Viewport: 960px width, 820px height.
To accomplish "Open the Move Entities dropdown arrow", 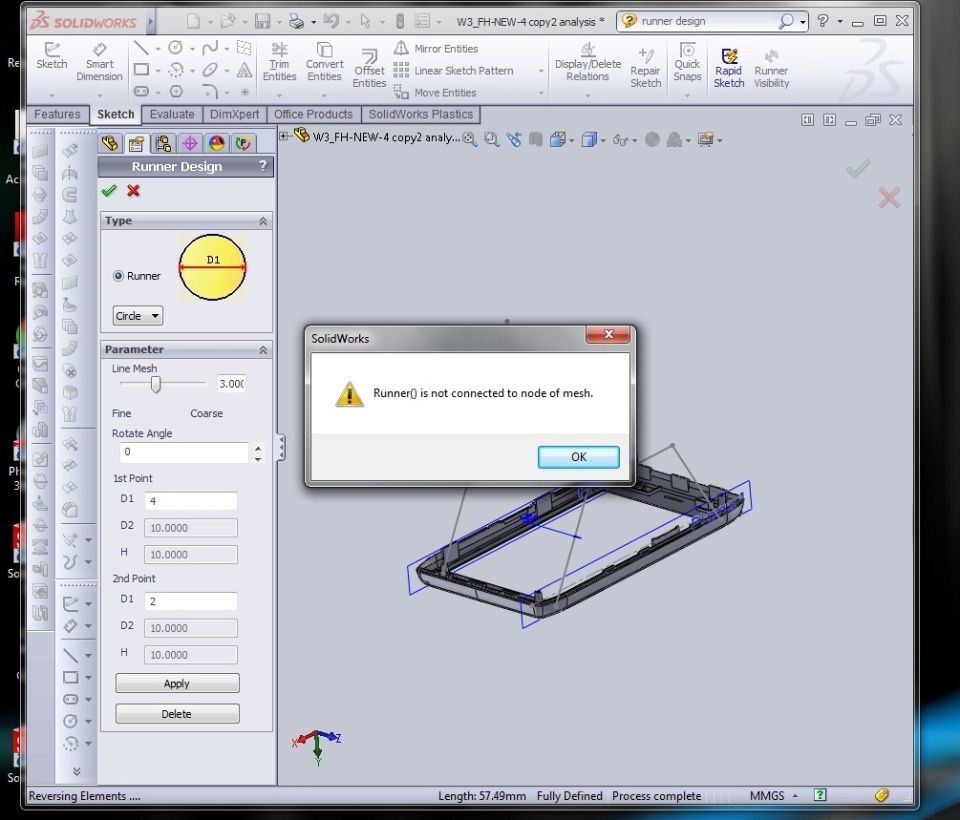I will click(541, 93).
